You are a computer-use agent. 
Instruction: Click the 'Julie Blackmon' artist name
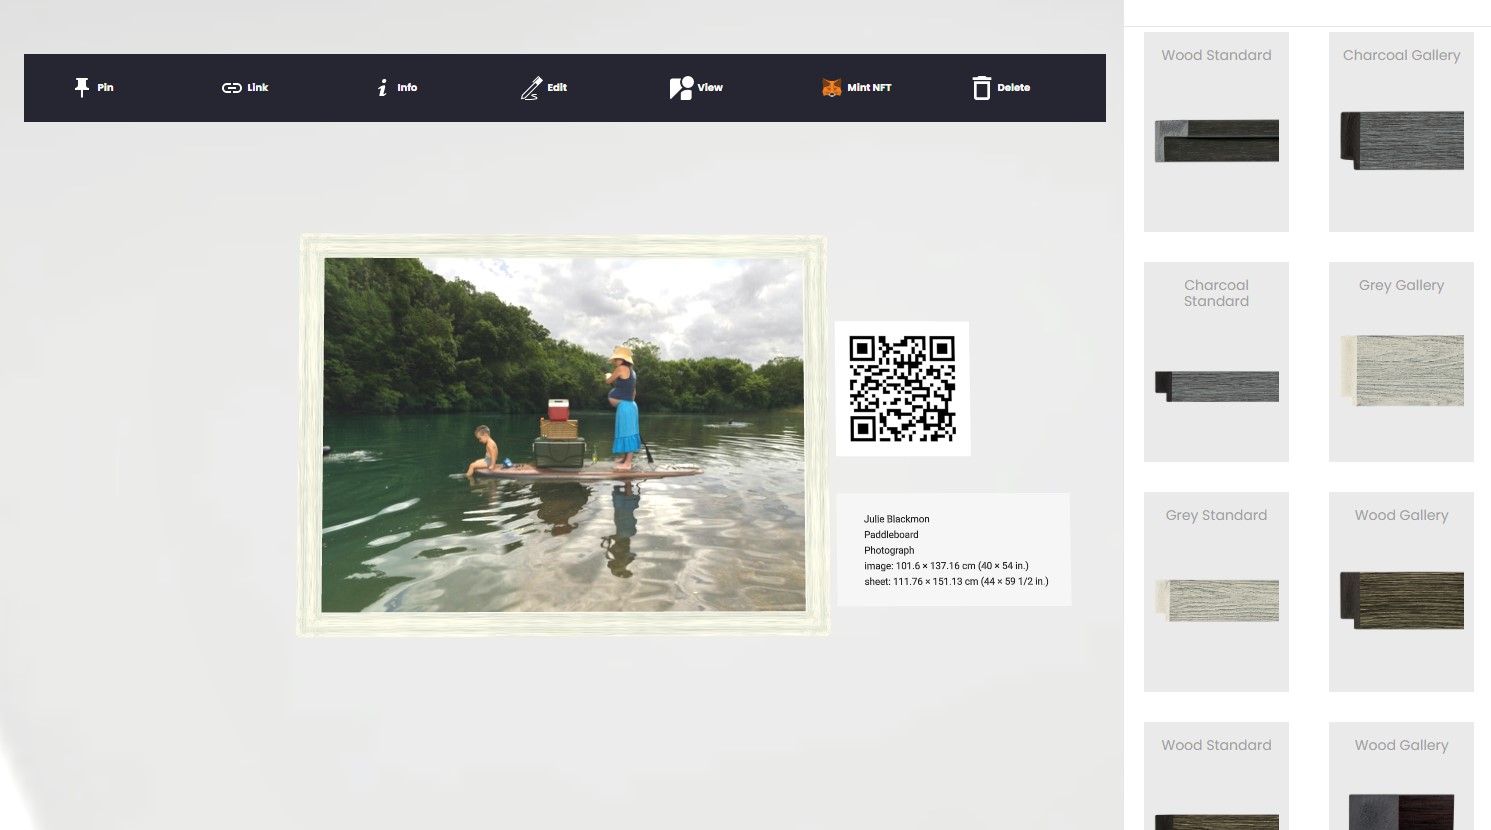[x=897, y=519]
